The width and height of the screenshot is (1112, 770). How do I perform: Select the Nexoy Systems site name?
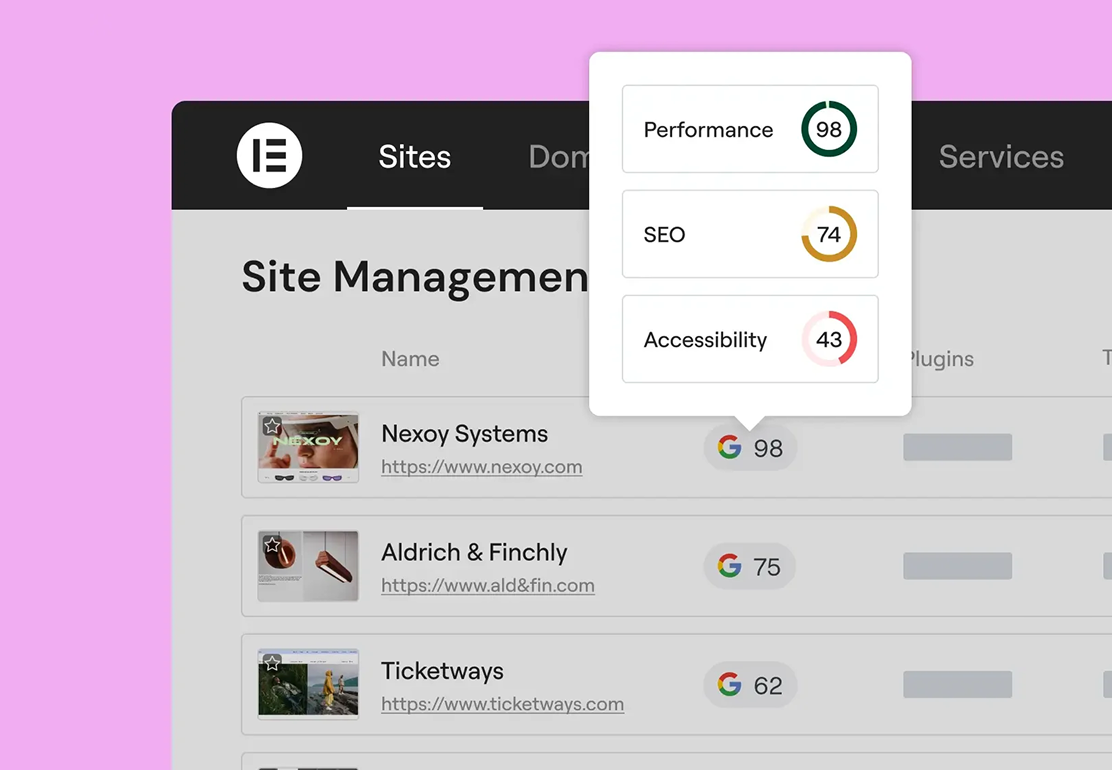click(465, 433)
